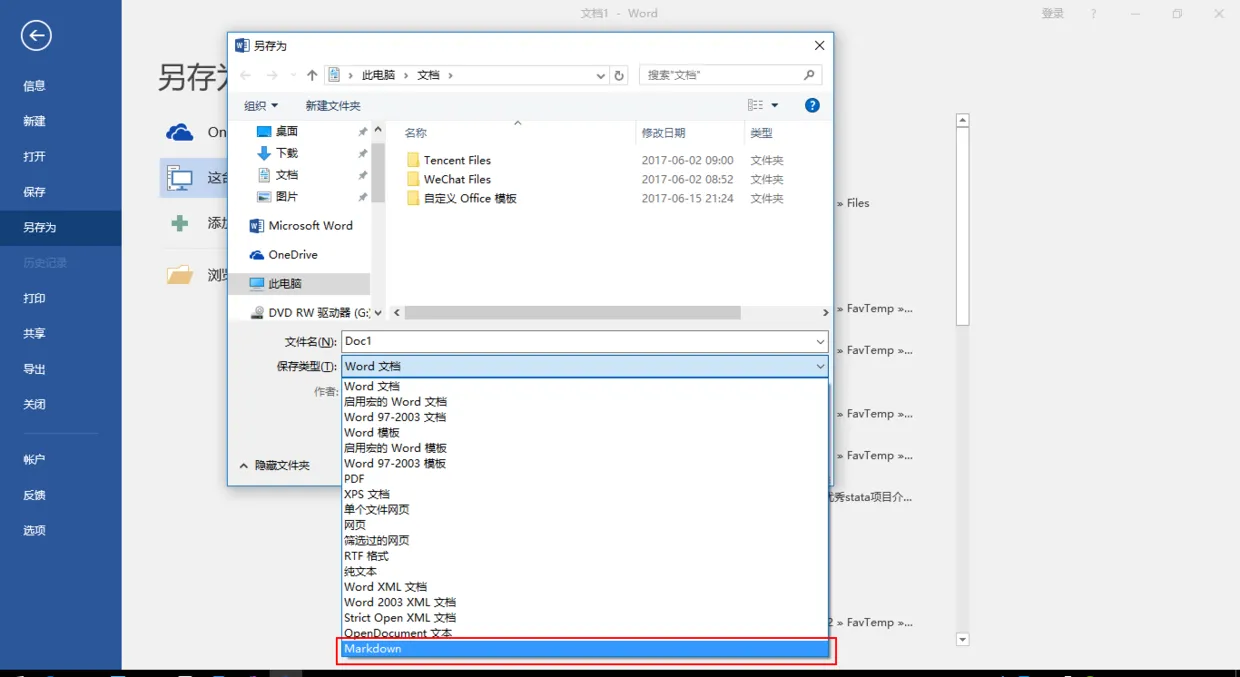
Task: Open 打印 from the left menu
Action: click(x=33, y=298)
